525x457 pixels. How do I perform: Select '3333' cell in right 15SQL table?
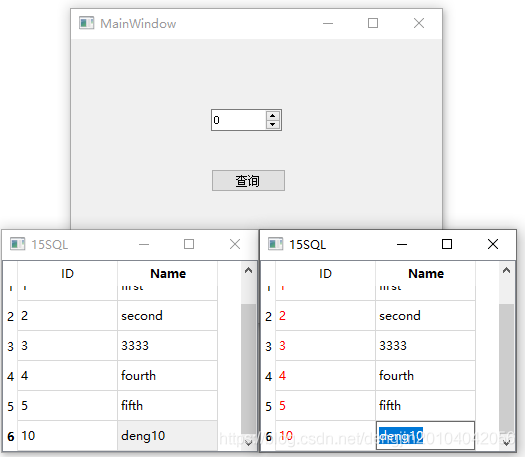(x=425, y=346)
